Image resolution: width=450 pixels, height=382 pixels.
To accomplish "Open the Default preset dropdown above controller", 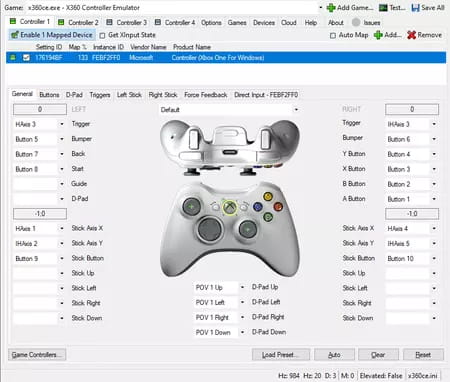I will (x=296, y=109).
